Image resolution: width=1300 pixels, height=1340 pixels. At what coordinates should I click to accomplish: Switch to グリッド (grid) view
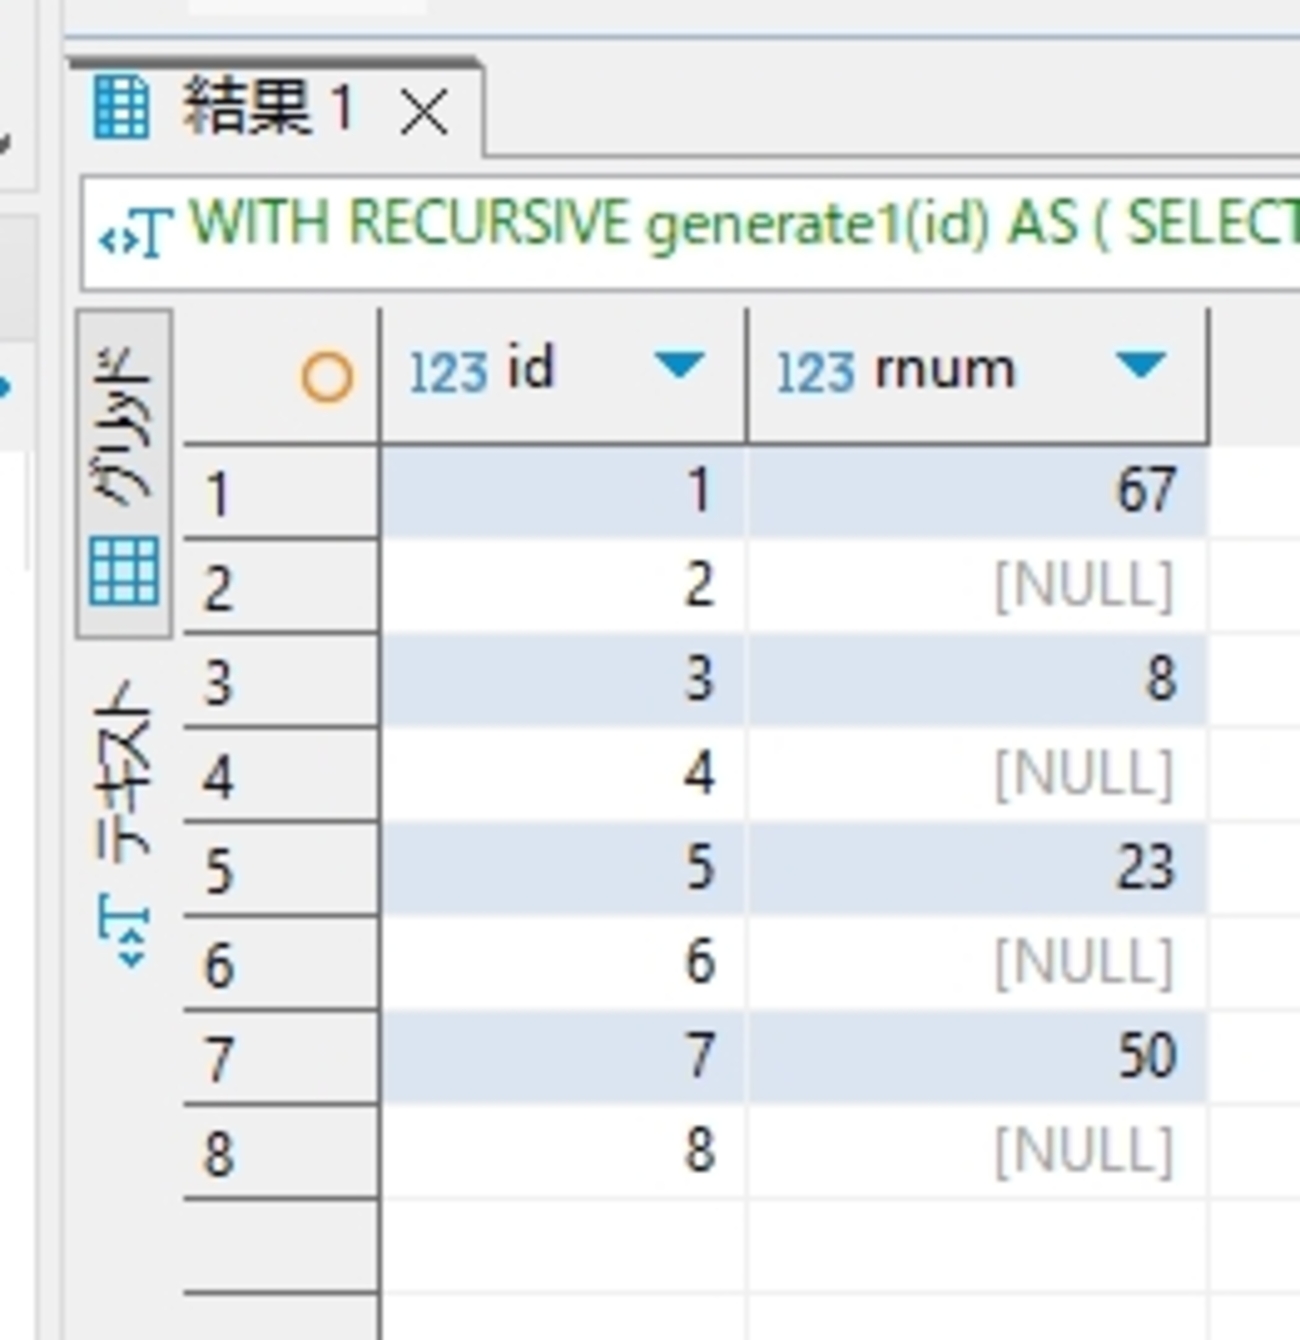coord(124,472)
